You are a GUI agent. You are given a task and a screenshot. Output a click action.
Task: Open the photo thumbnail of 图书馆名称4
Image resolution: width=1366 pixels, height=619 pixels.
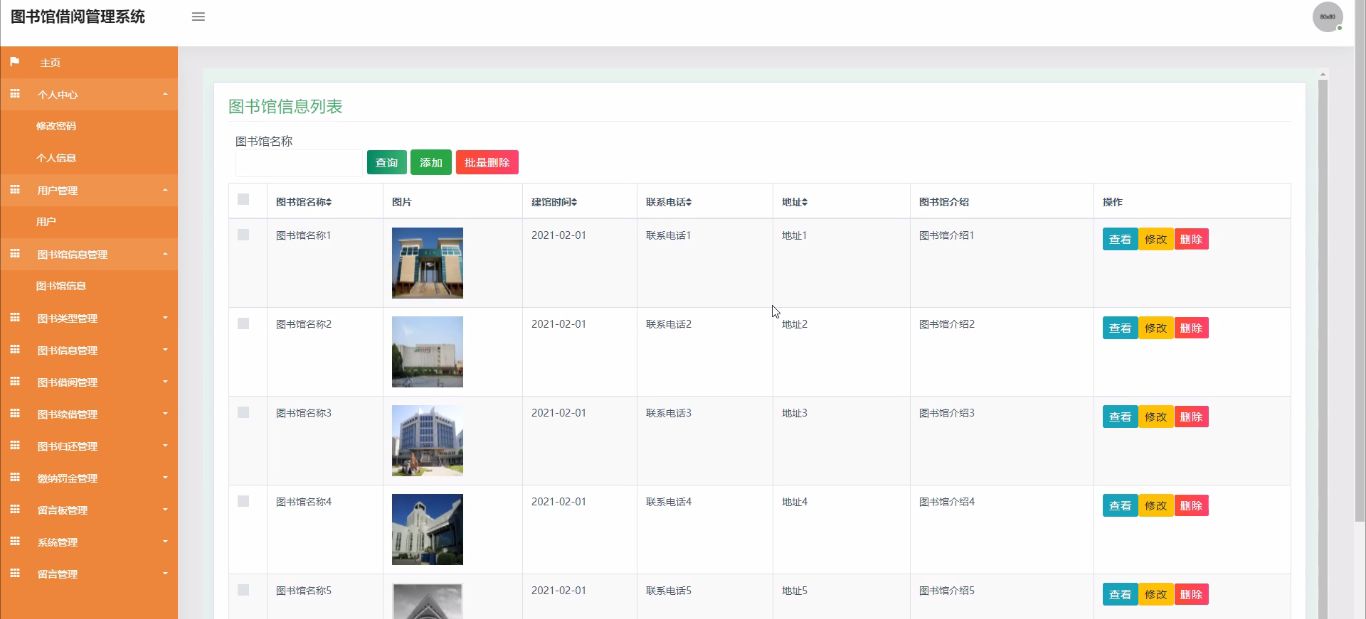click(x=427, y=529)
